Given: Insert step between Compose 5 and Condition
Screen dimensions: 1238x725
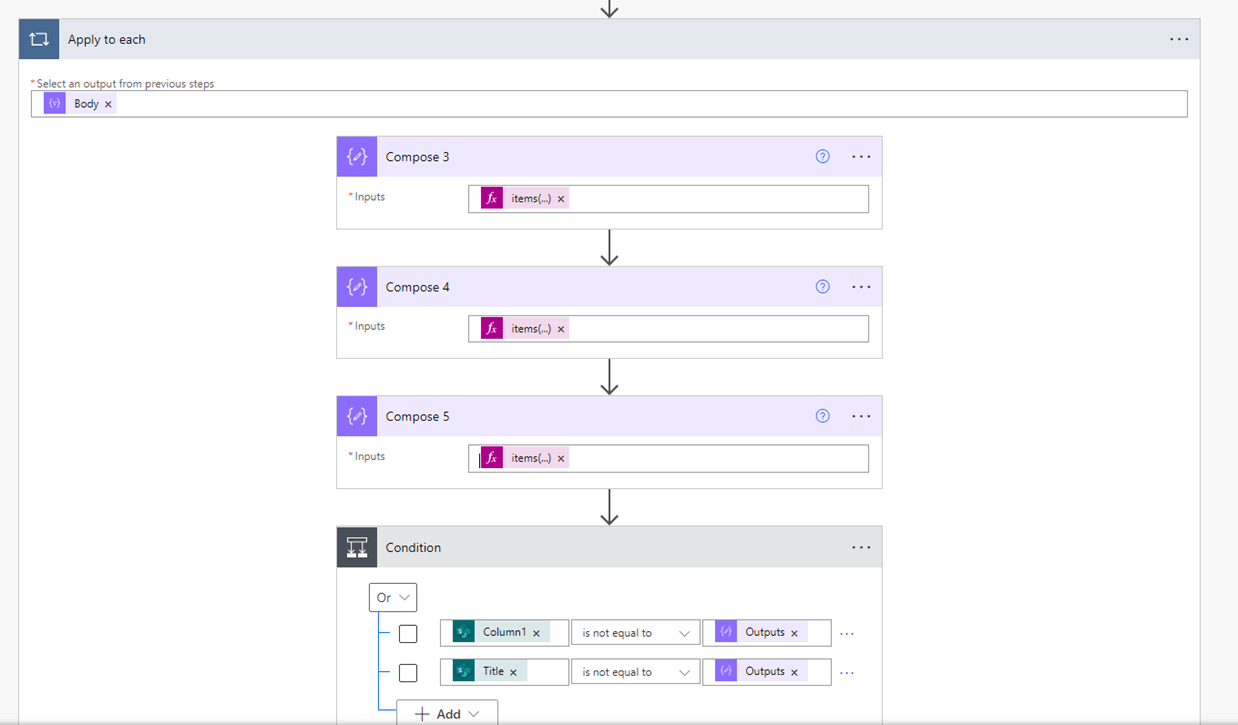Looking at the screenshot, I should pyautogui.click(x=609, y=507).
